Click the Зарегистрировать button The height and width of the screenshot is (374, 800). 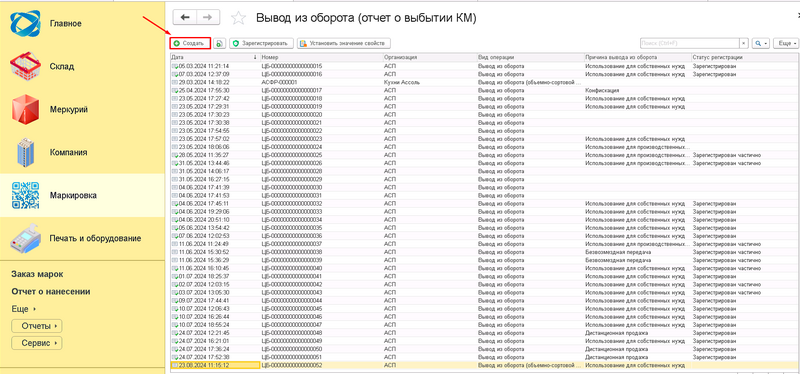coord(262,43)
